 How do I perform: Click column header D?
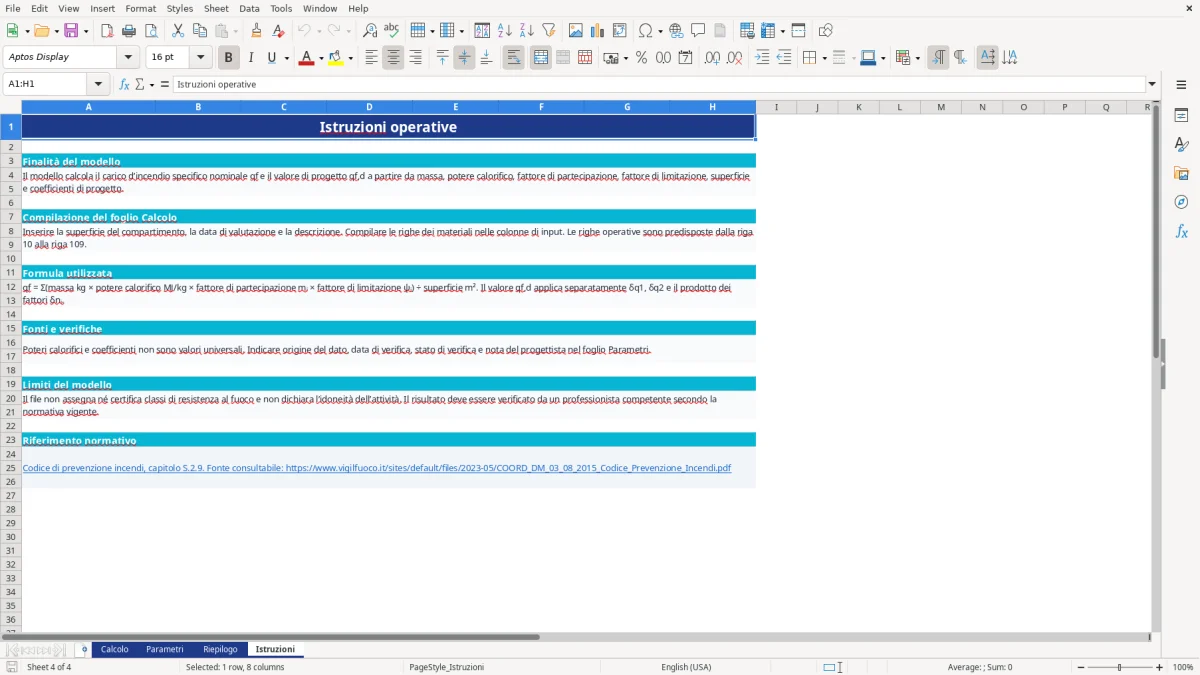[369, 107]
